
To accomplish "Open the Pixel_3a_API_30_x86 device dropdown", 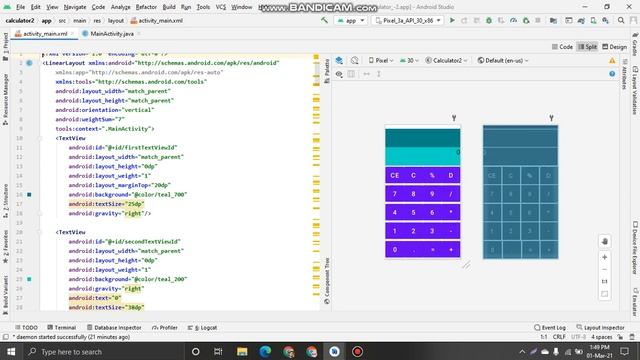I will pos(408,20).
